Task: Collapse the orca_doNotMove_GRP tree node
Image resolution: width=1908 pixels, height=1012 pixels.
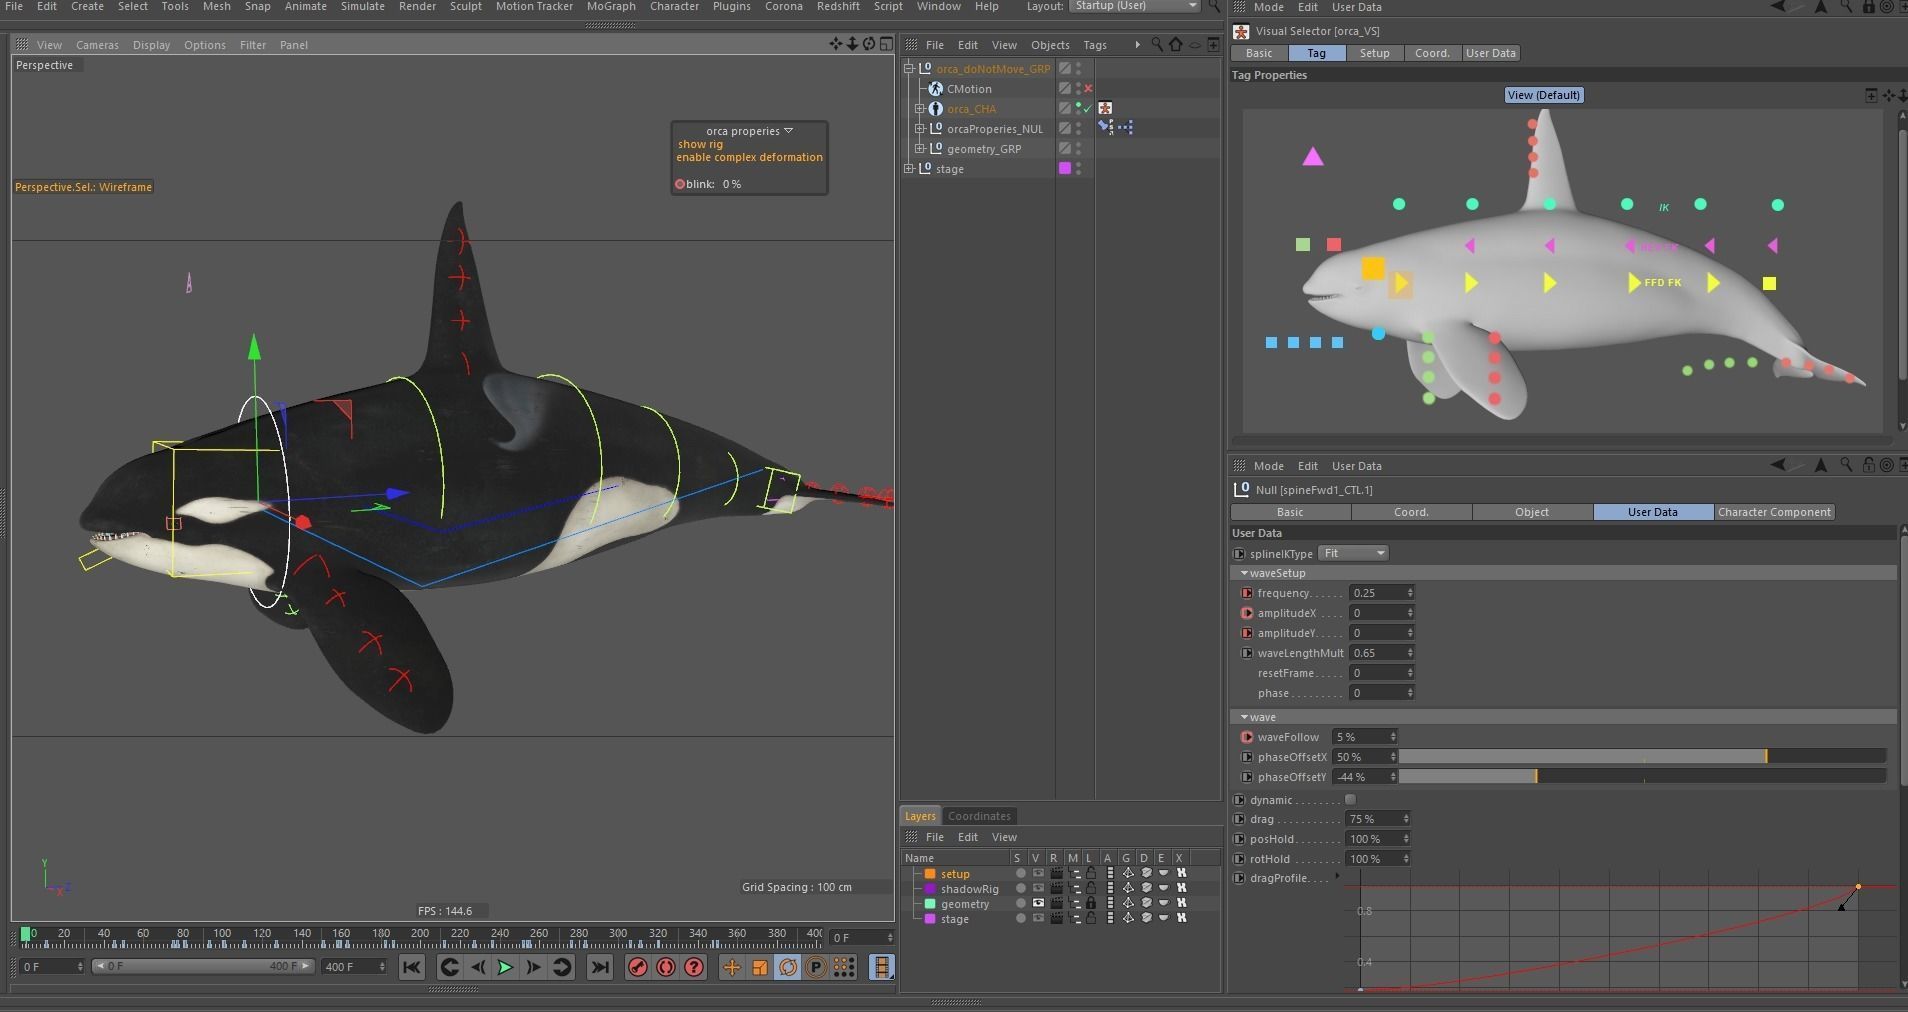Action: pos(909,68)
